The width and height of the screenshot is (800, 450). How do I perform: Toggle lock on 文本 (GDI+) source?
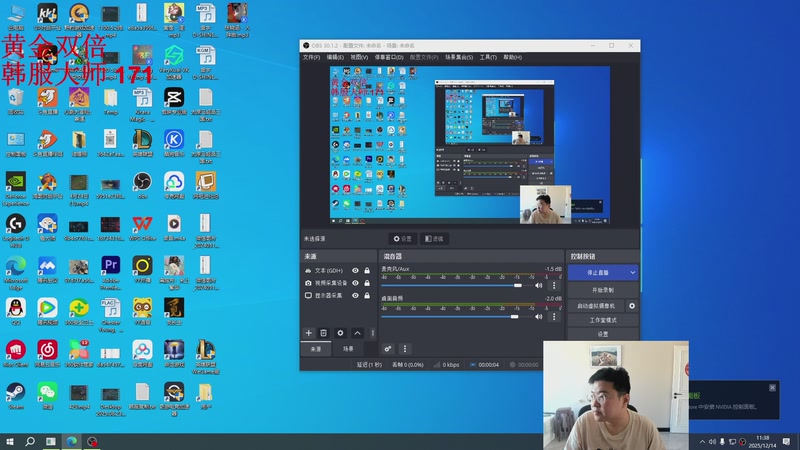point(367,270)
